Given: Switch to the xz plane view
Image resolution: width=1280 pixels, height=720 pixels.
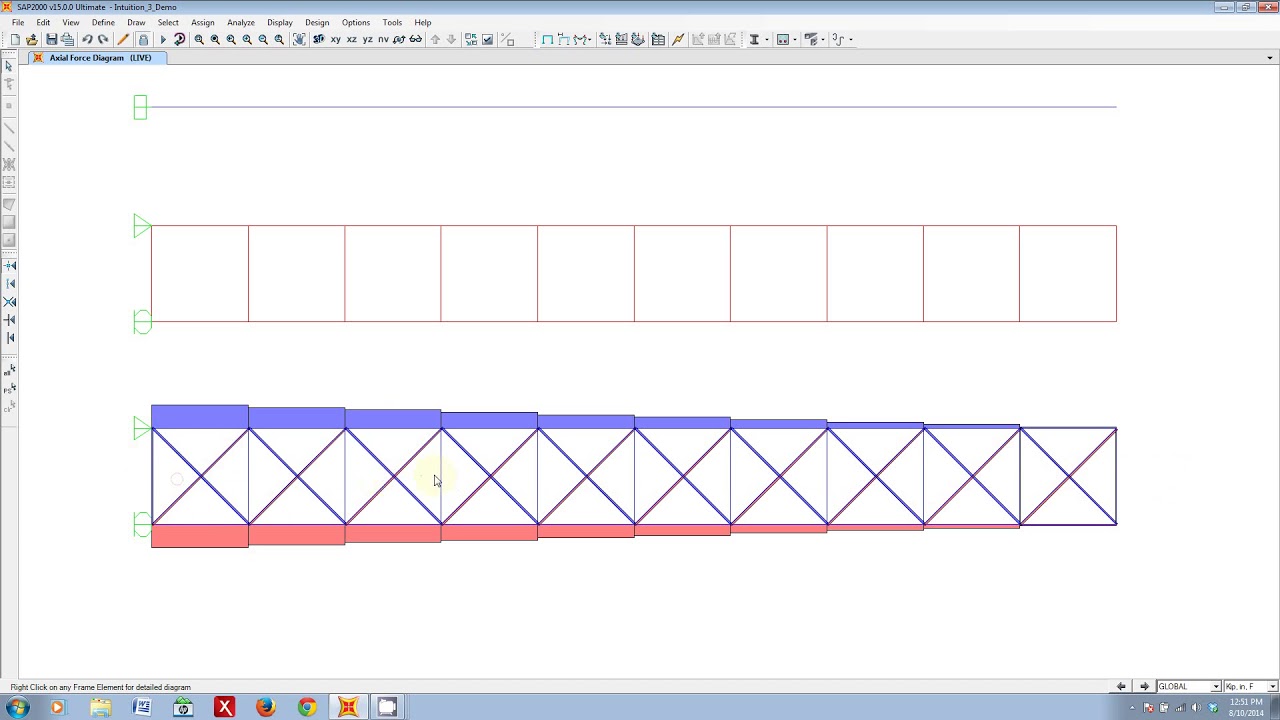Looking at the screenshot, I should (x=352, y=40).
